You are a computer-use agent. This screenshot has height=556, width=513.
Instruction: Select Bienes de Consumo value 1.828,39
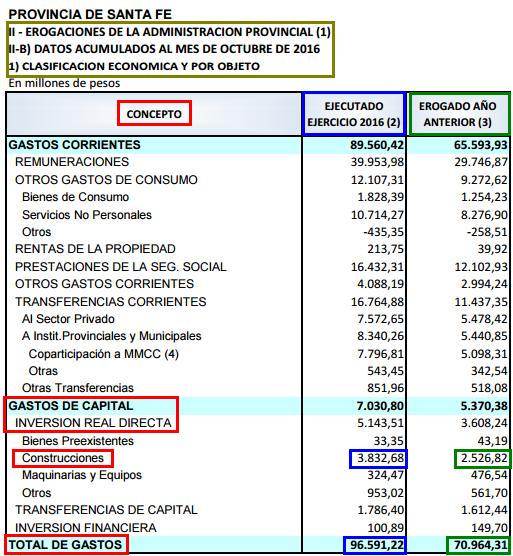click(x=380, y=197)
